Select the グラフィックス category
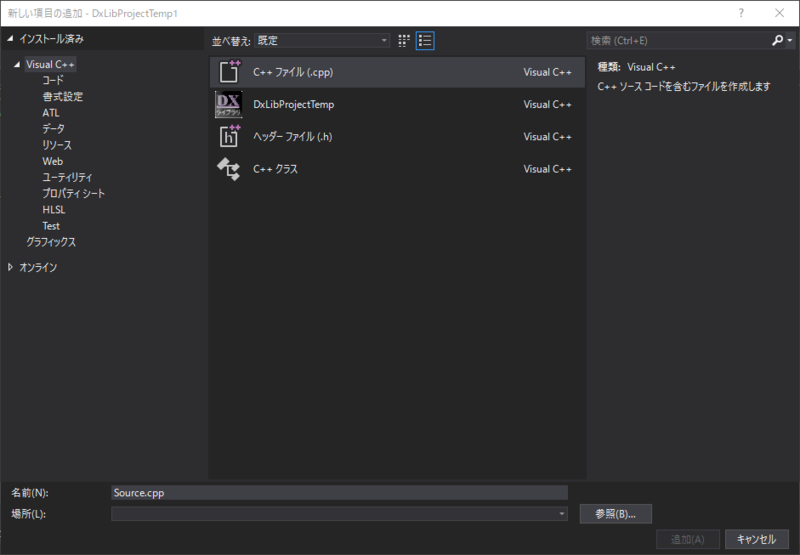 tap(51, 242)
